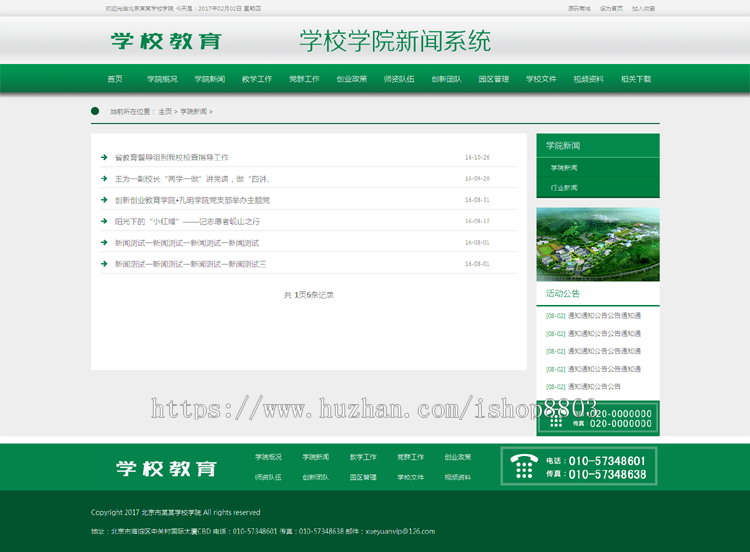Open article 省教育督导组到我校检查指导工作

[x=172, y=157]
